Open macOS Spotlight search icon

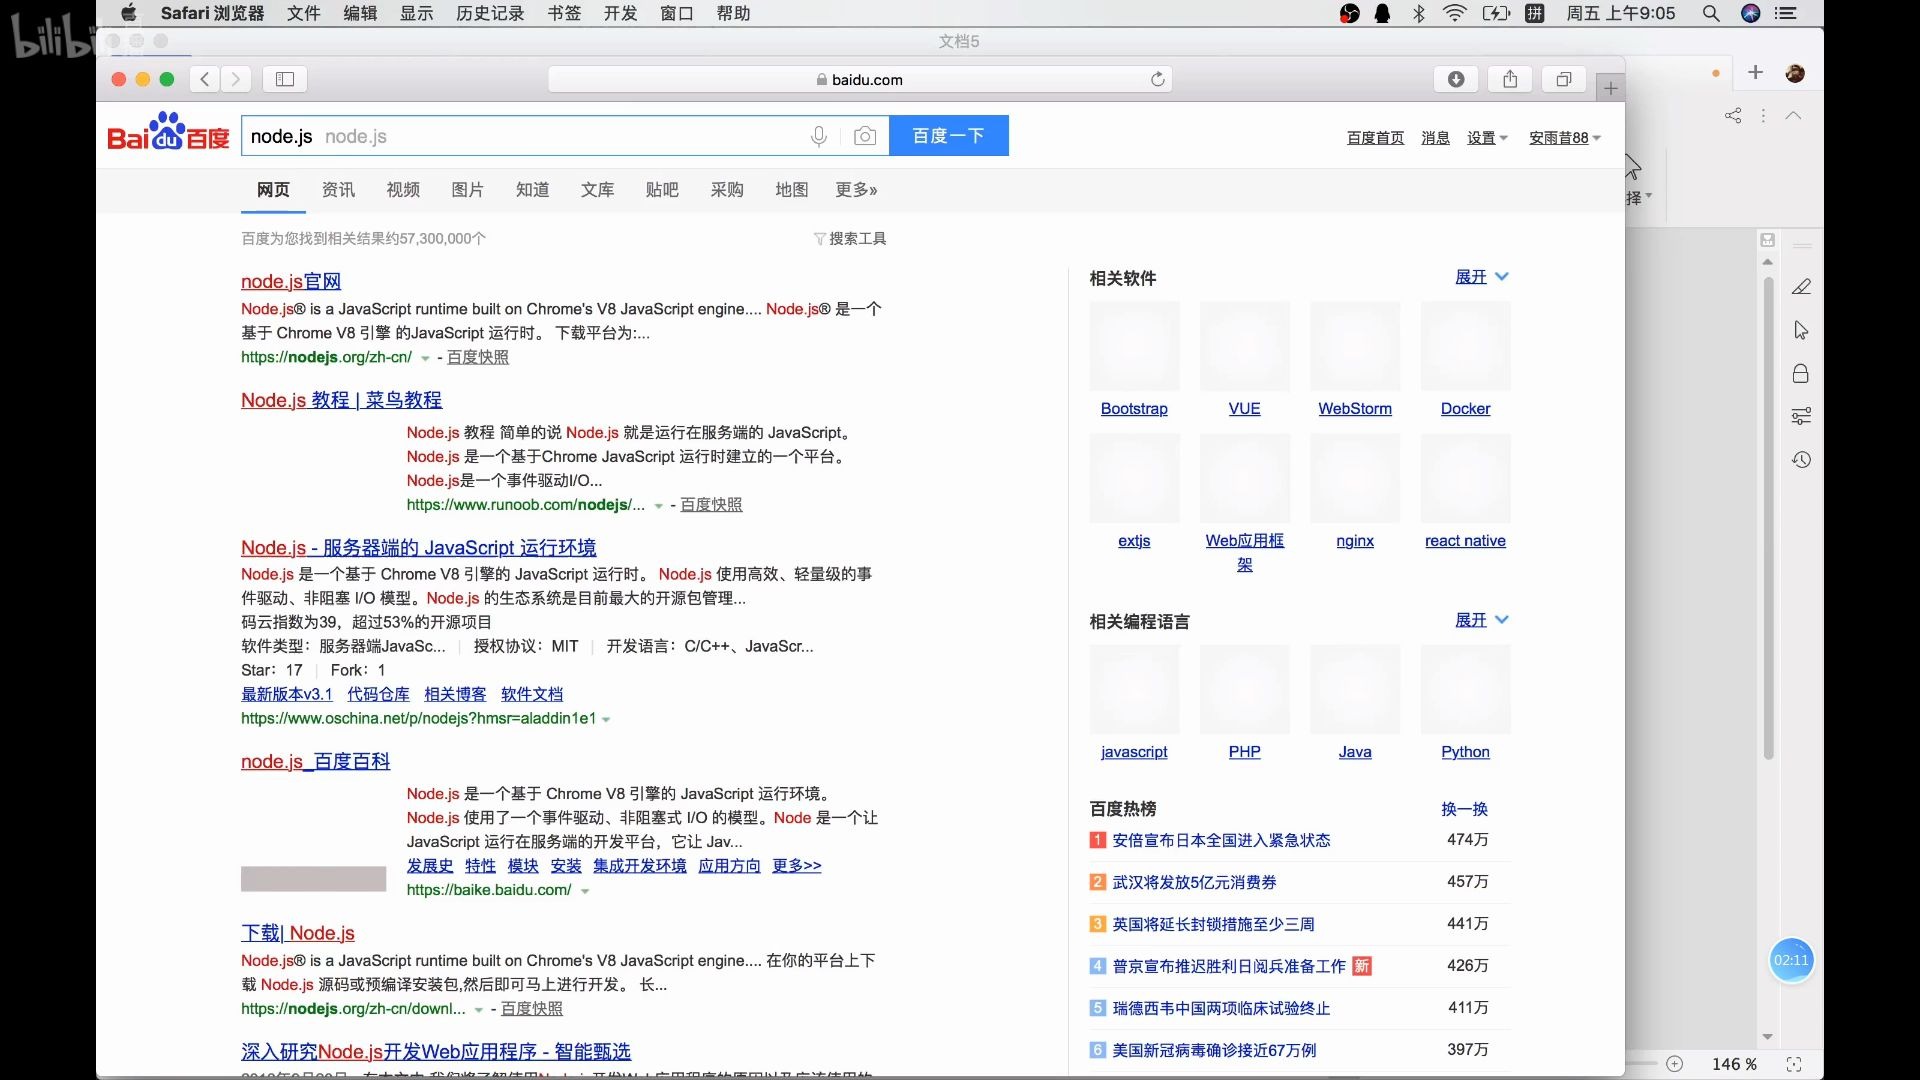point(1711,13)
